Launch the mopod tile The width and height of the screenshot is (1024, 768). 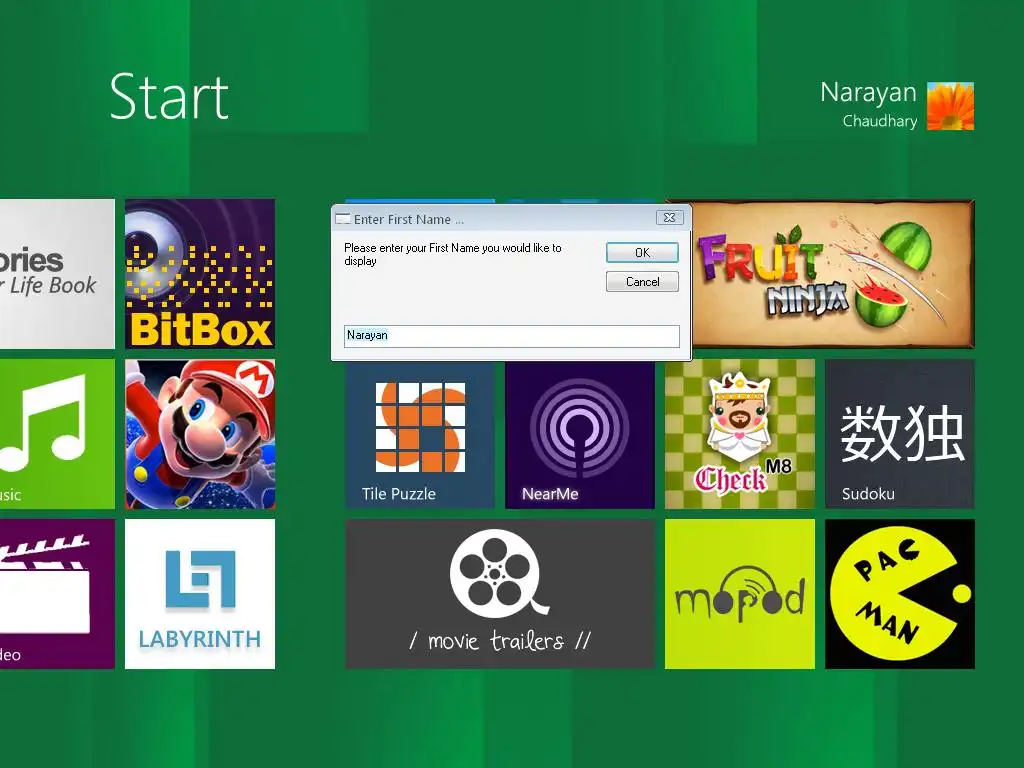tap(740, 594)
